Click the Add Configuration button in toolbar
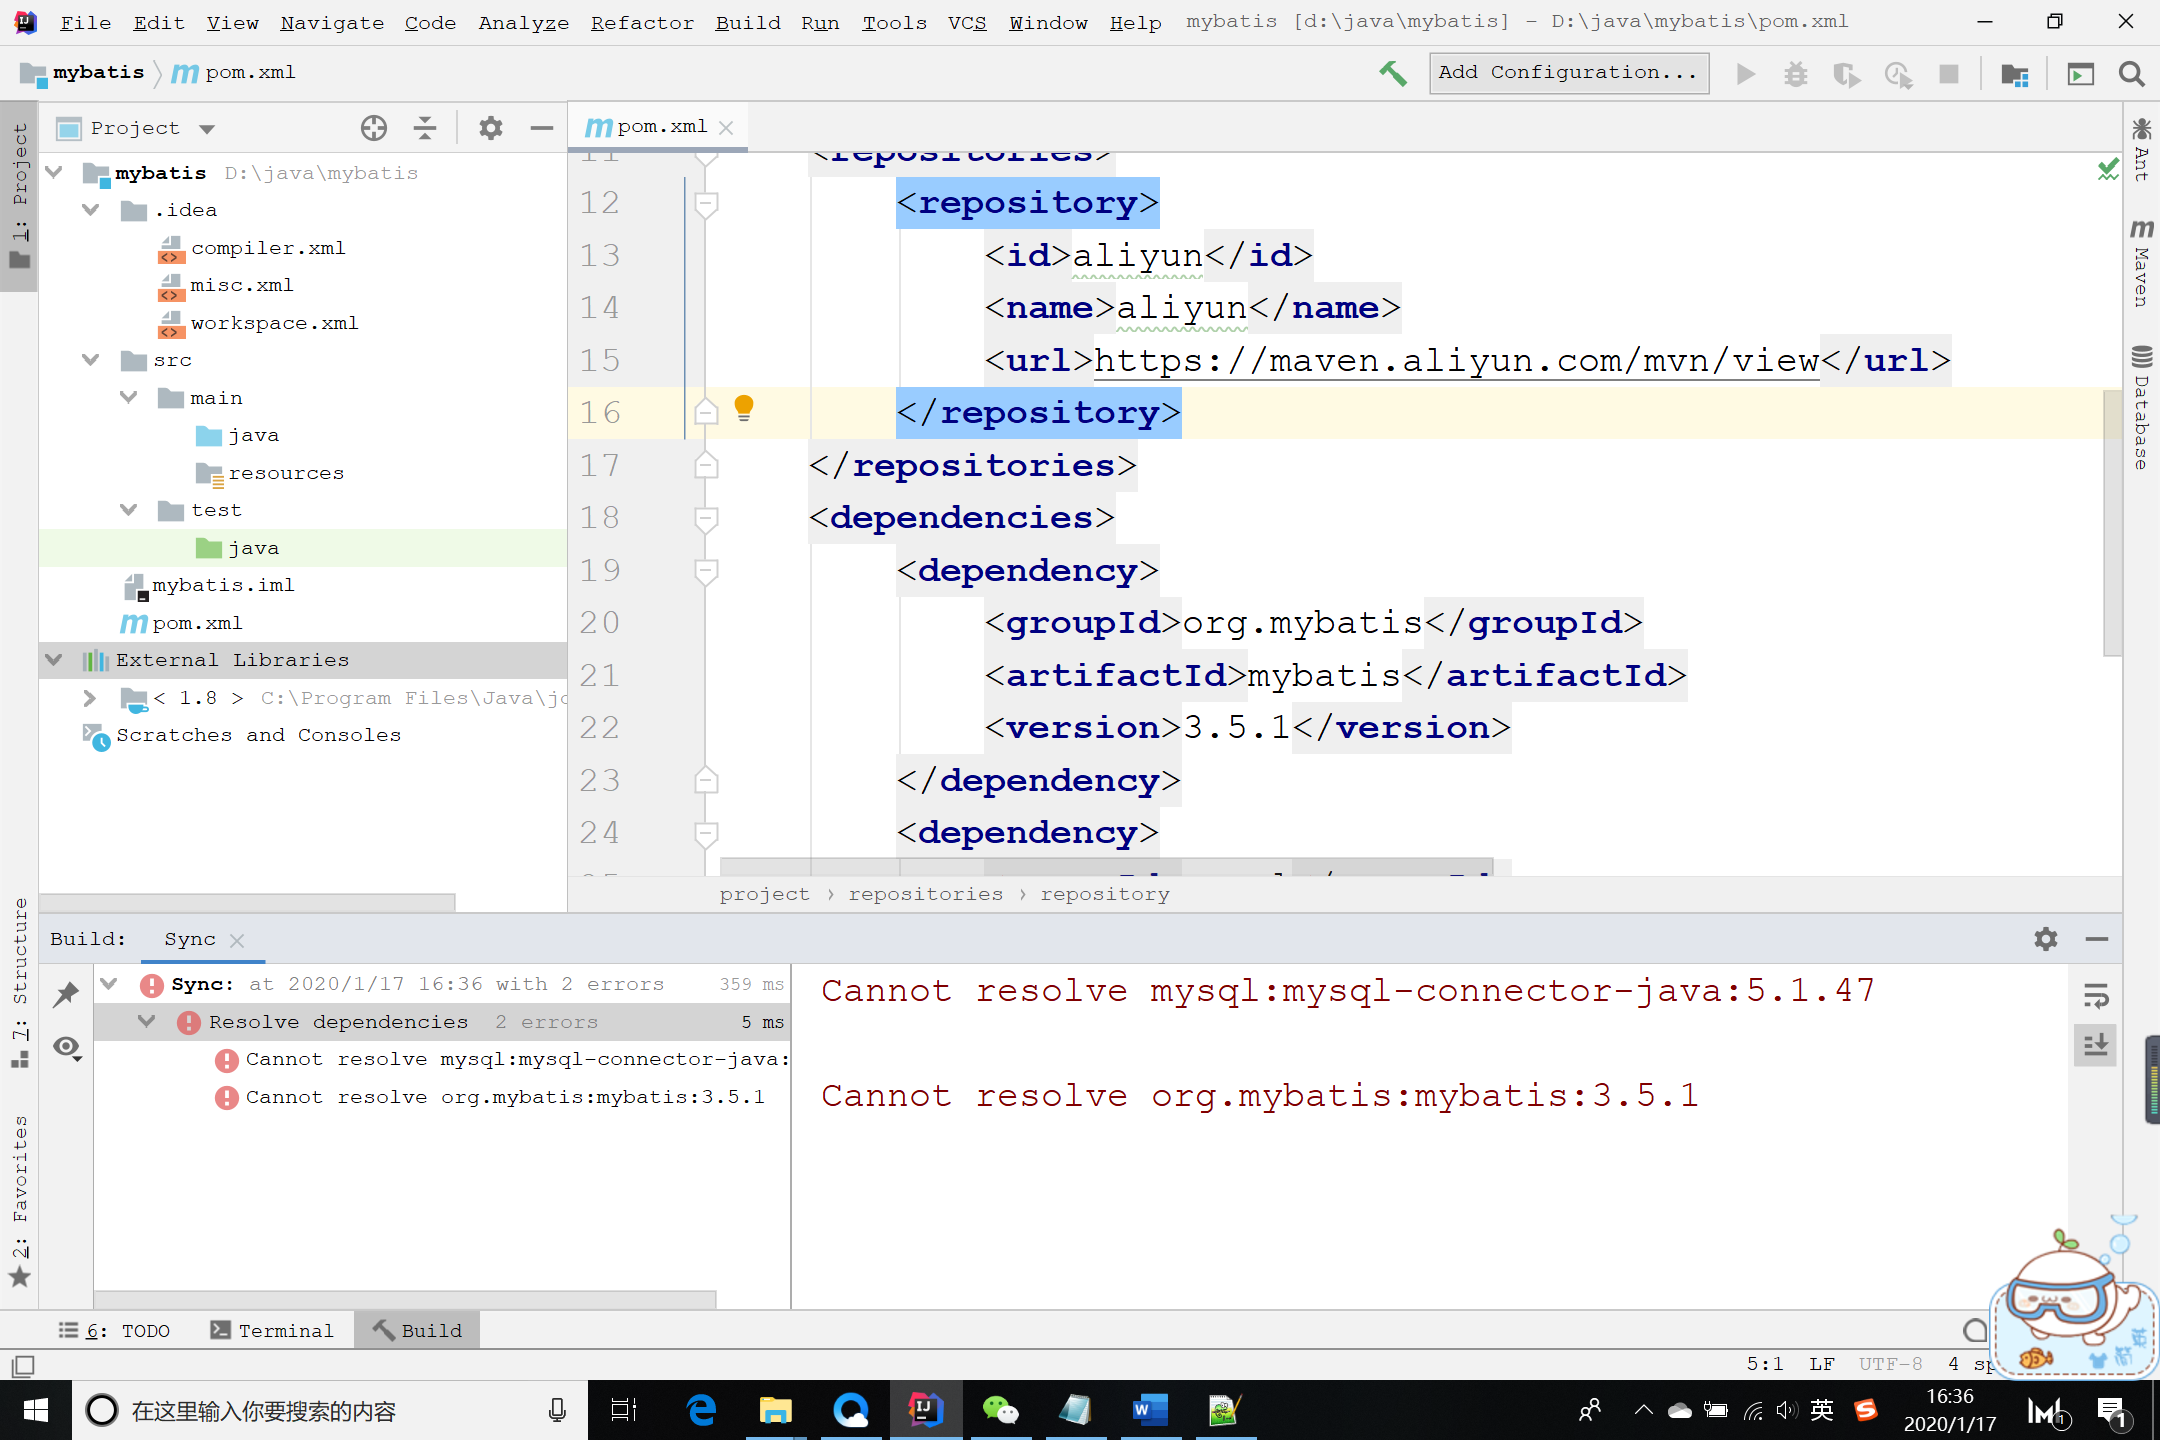The image size is (2160, 1440). click(1569, 72)
